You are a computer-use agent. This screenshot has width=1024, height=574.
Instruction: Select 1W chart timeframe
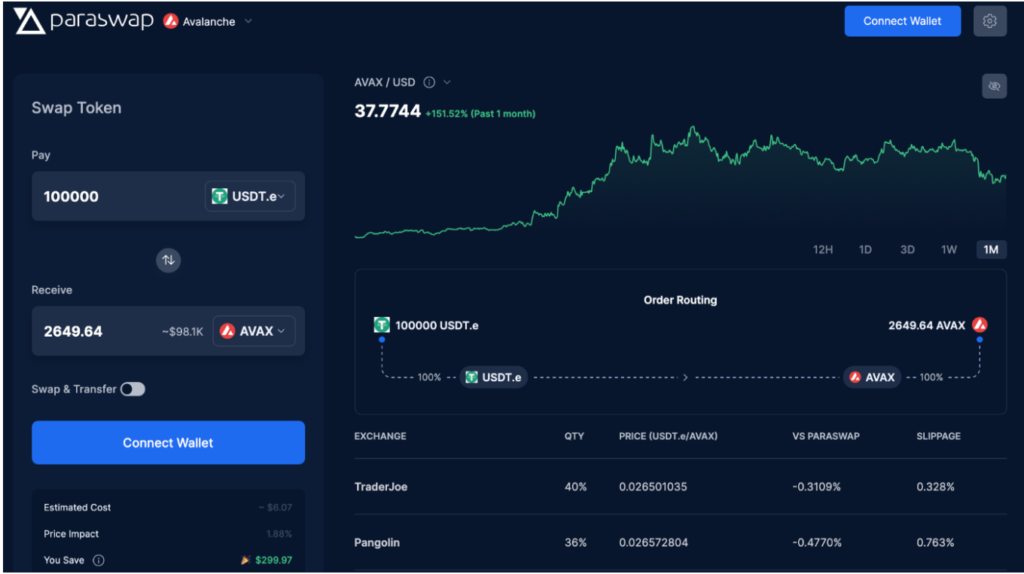click(x=949, y=249)
